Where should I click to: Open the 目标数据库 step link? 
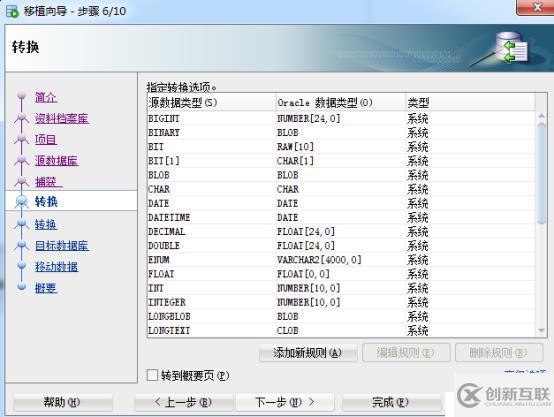pos(62,246)
